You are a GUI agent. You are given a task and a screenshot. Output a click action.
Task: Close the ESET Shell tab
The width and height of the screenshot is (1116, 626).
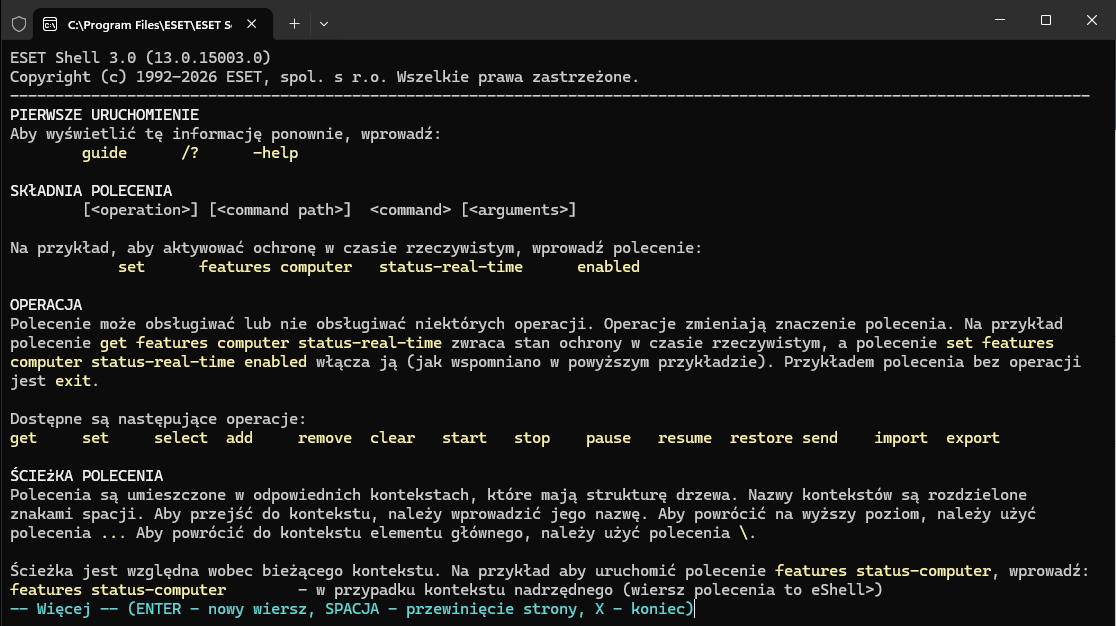coord(251,24)
